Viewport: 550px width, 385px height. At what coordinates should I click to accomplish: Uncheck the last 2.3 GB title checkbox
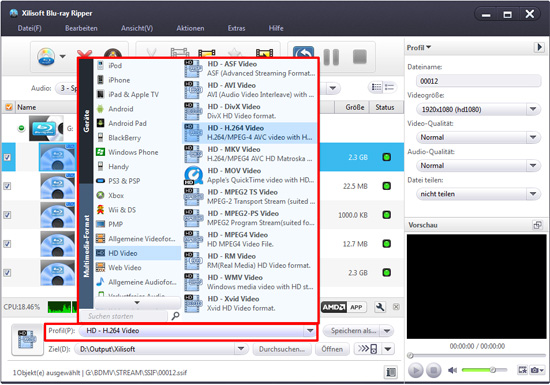[x=7, y=272]
